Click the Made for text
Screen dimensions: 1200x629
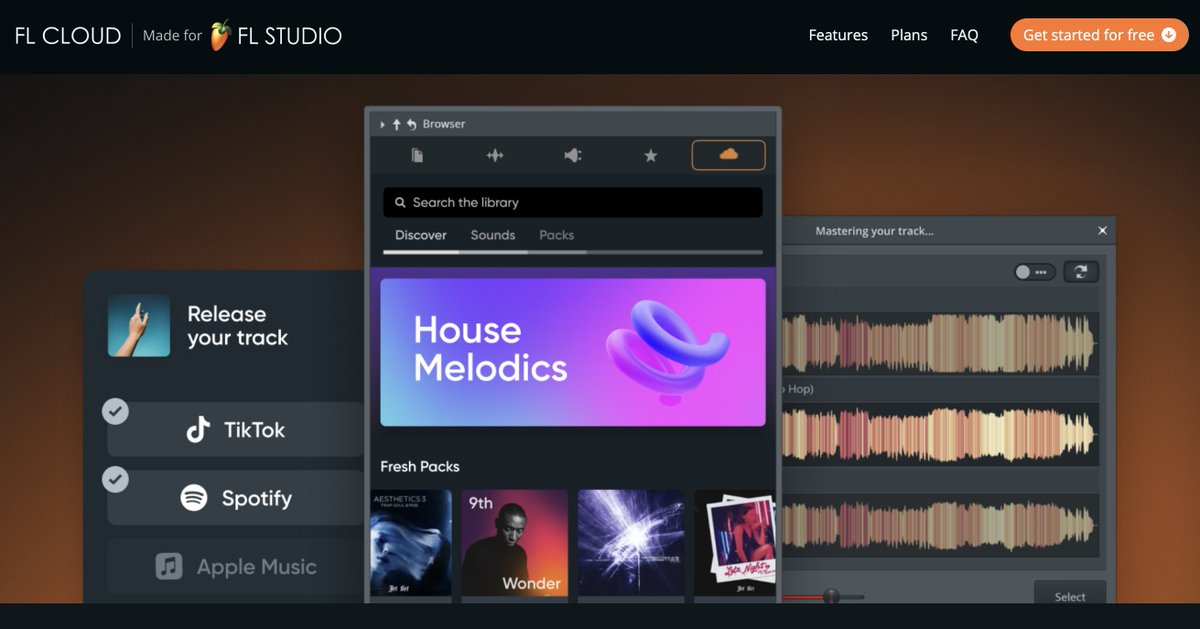point(172,36)
